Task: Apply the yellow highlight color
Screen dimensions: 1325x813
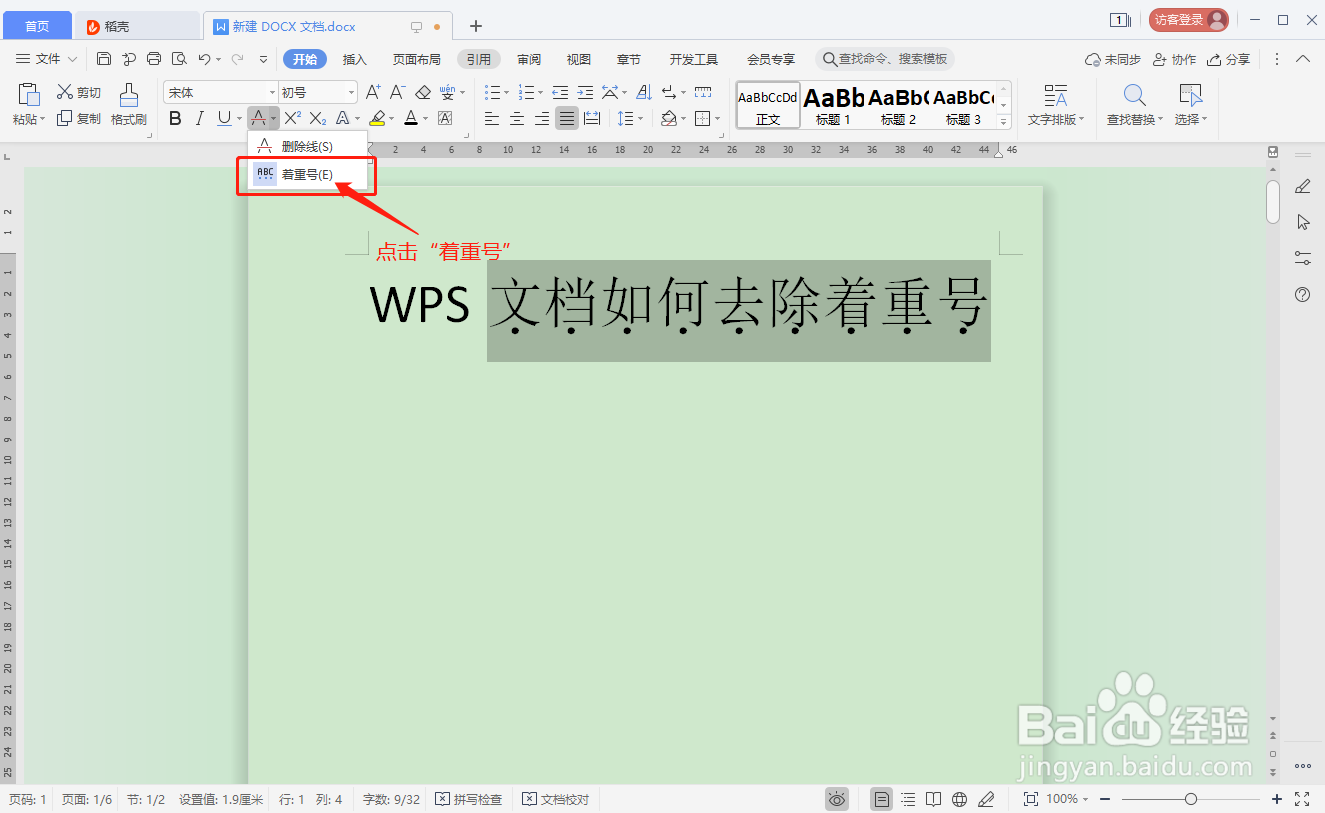Action: coord(377,119)
